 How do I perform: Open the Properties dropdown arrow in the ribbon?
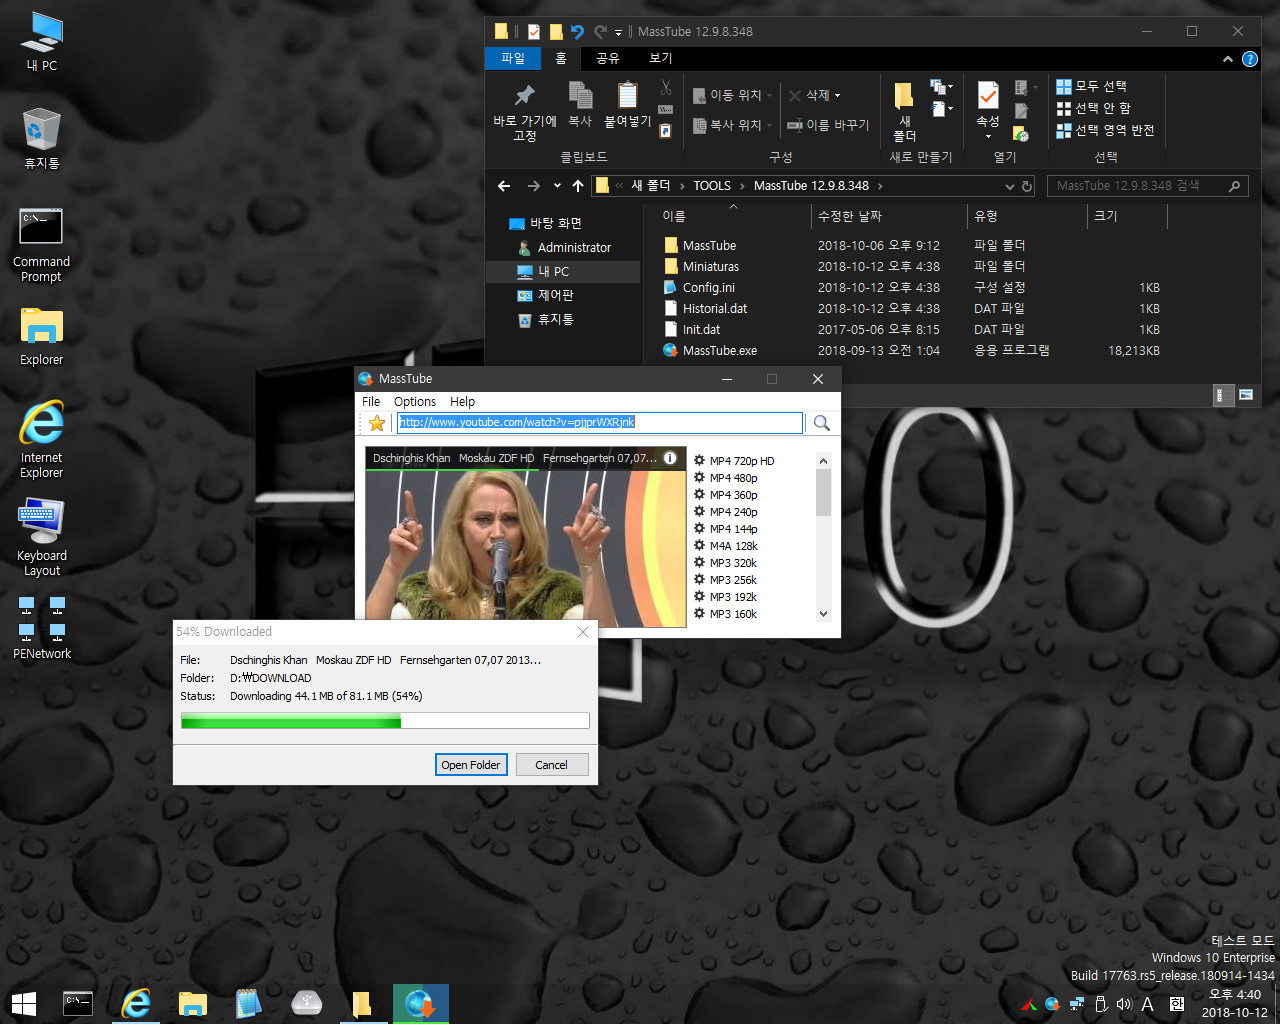tap(988, 136)
